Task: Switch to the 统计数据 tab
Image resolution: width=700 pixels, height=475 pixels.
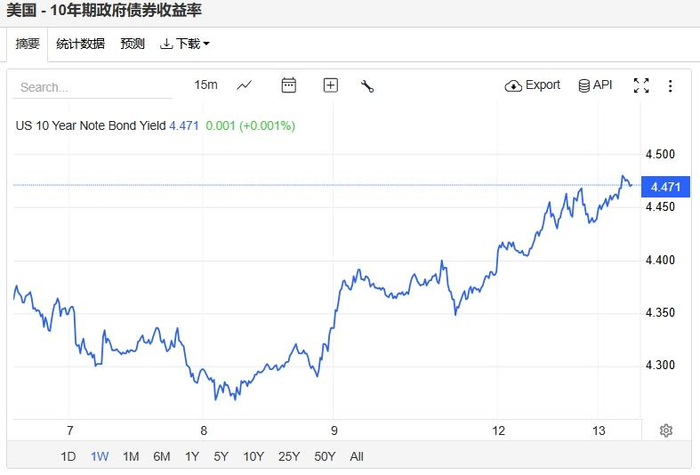Action: point(80,44)
